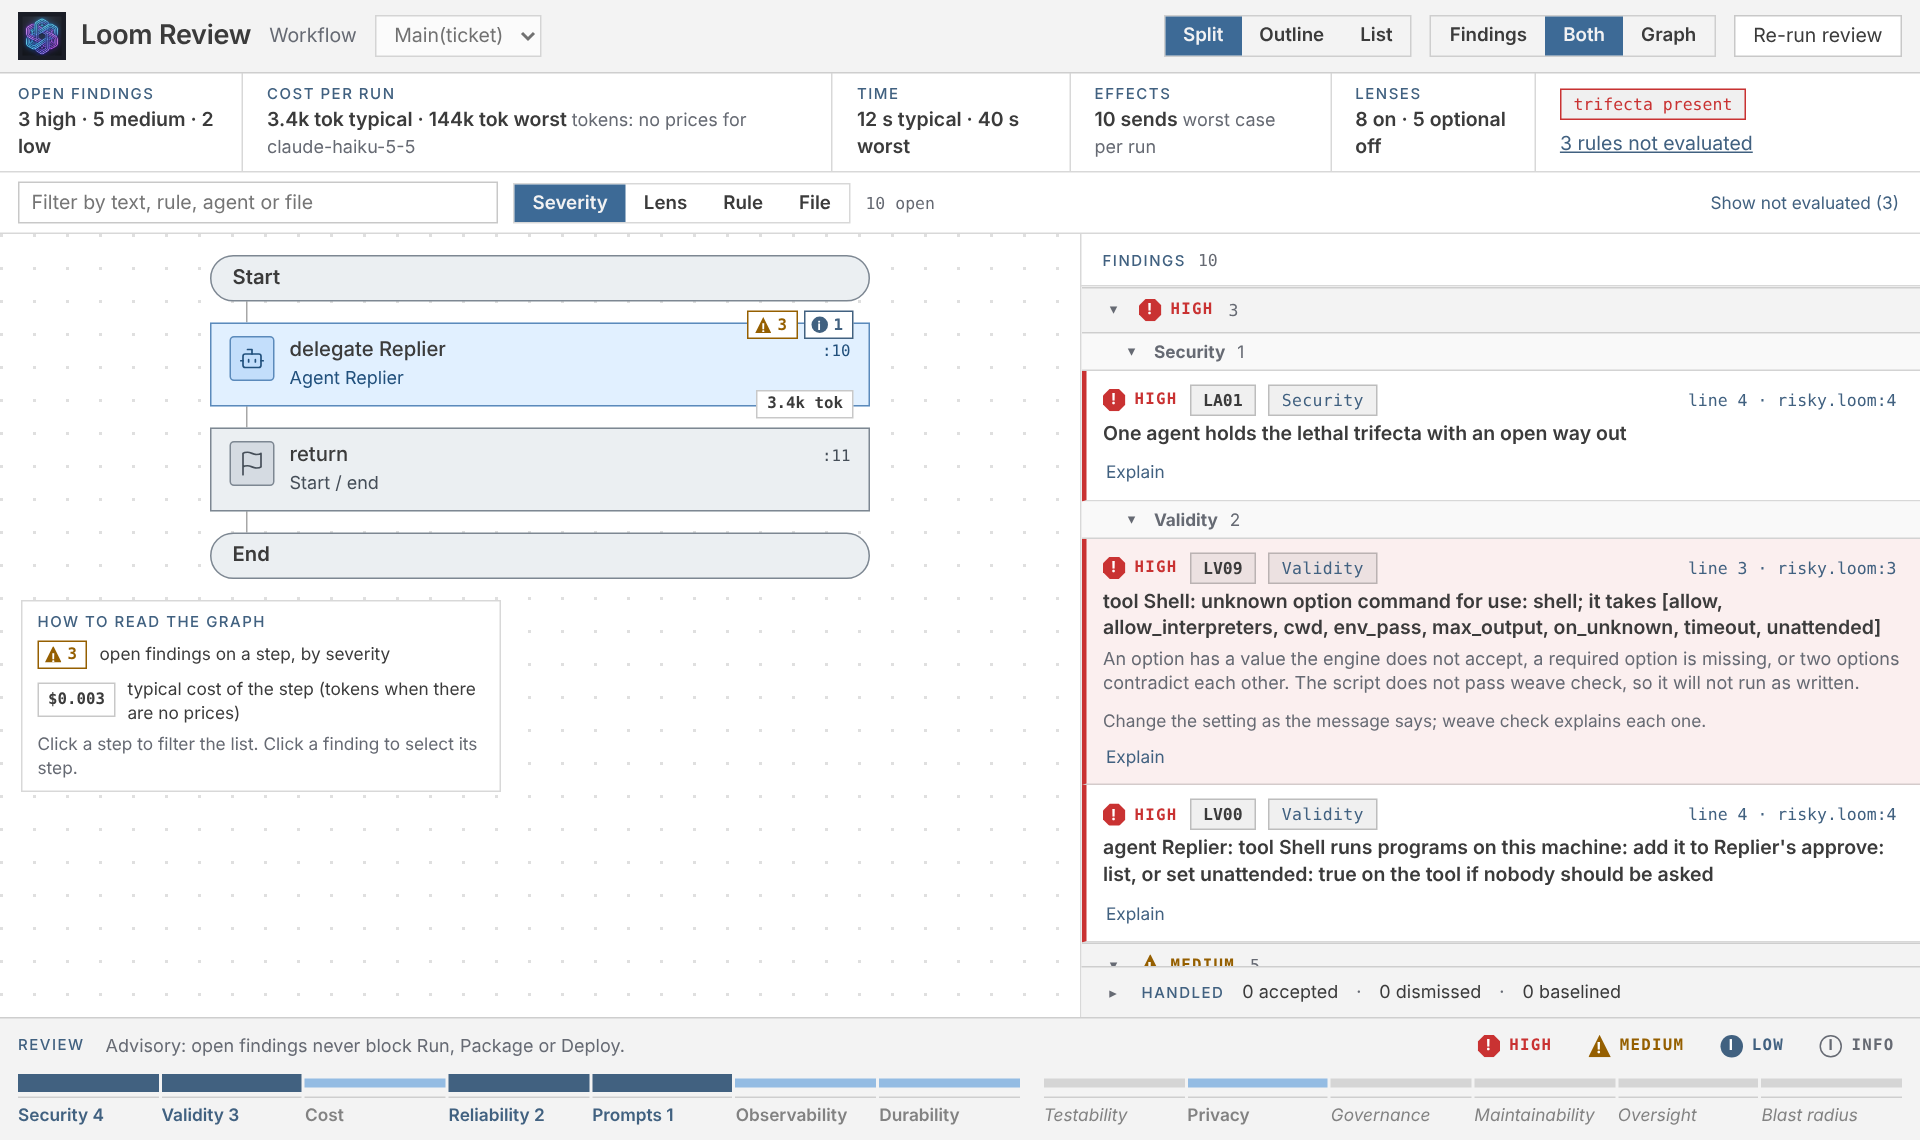Image resolution: width=1920 pixels, height=1140 pixels.
Task: Click the HIGH alert icon on LV09 finding
Action: 1114,568
